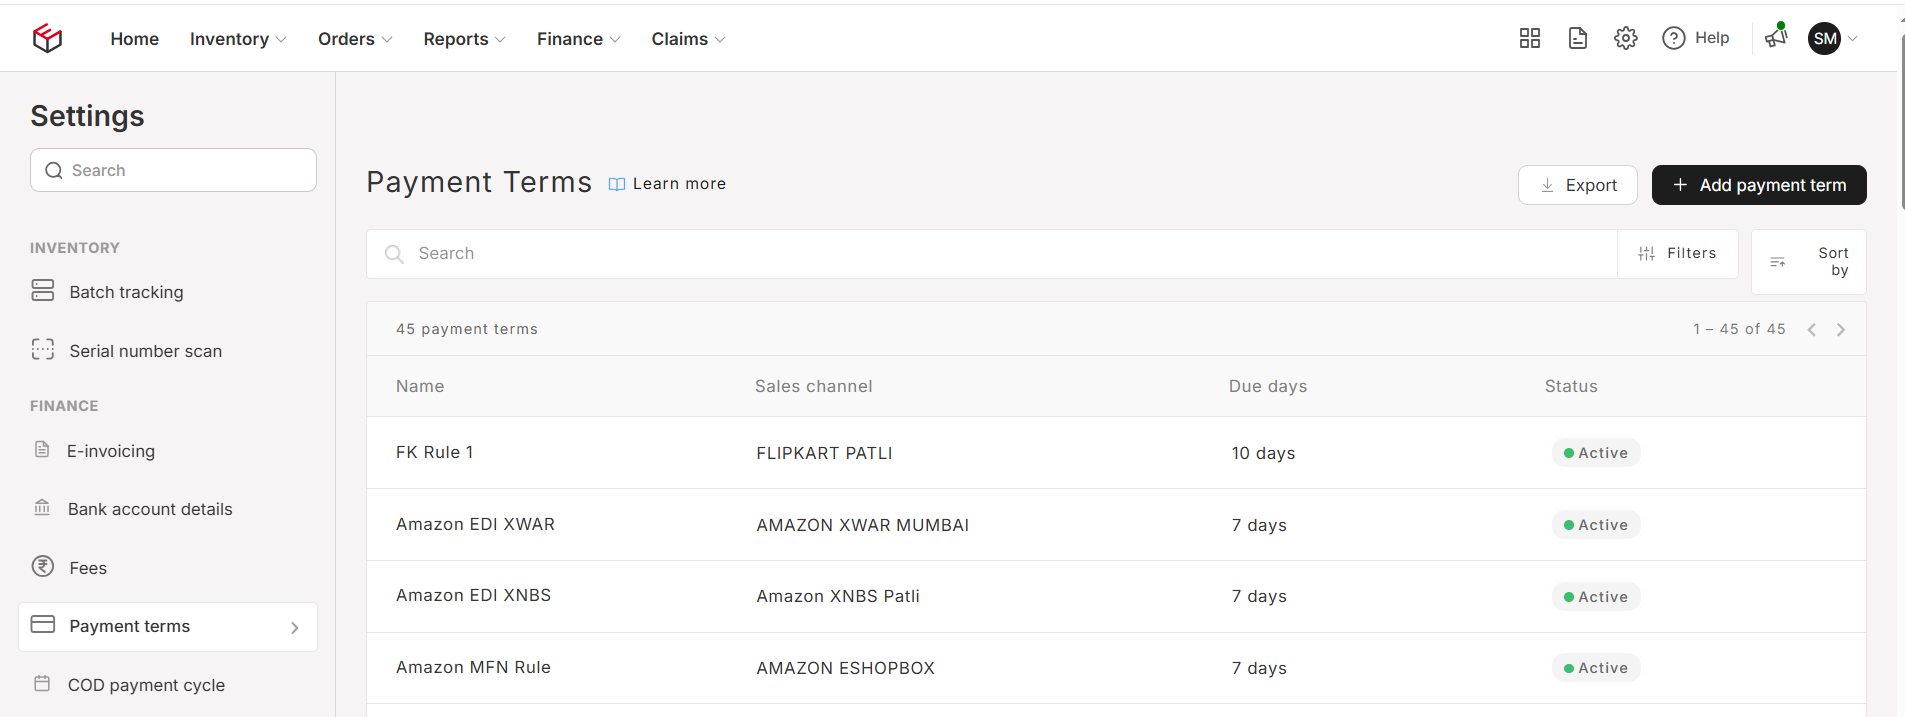Screen dimensions: 1905x717
Task: Click the Export button
Action: [1578, 185]
